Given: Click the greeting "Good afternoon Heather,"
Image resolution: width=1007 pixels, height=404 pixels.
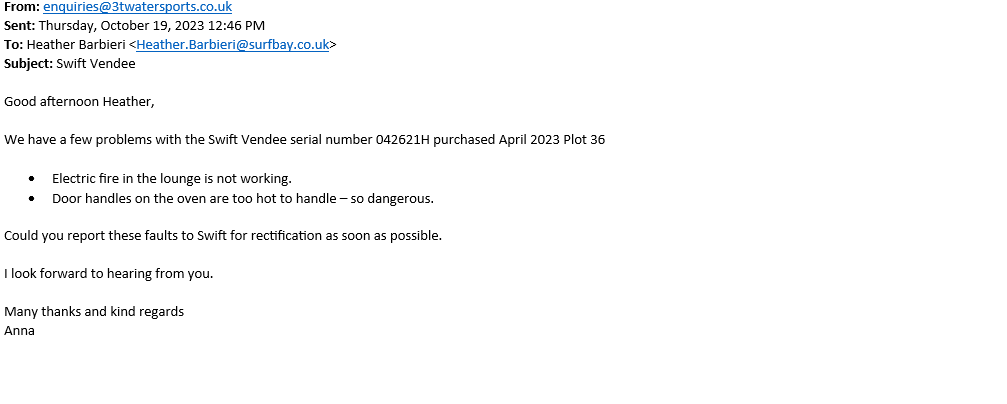Looking at the screenshot, I should 79,101.
